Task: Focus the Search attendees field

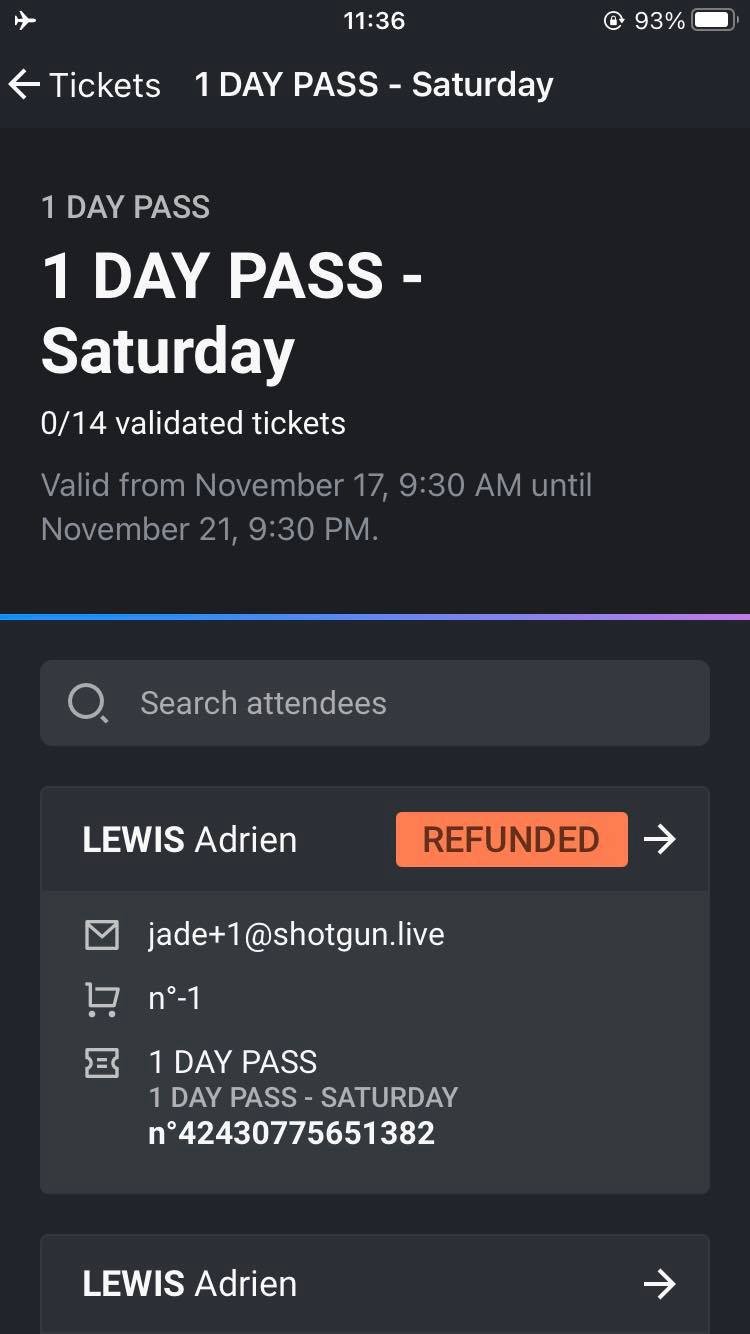Action: [x=375, y=703]
